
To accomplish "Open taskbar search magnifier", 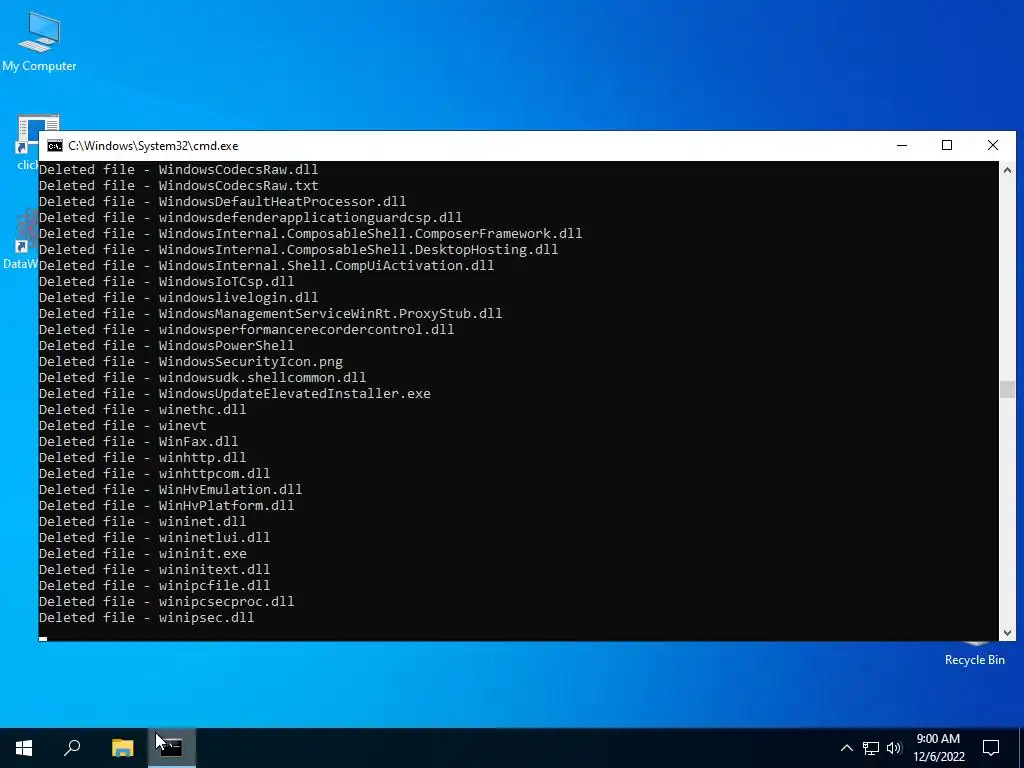I will [72, 748].
